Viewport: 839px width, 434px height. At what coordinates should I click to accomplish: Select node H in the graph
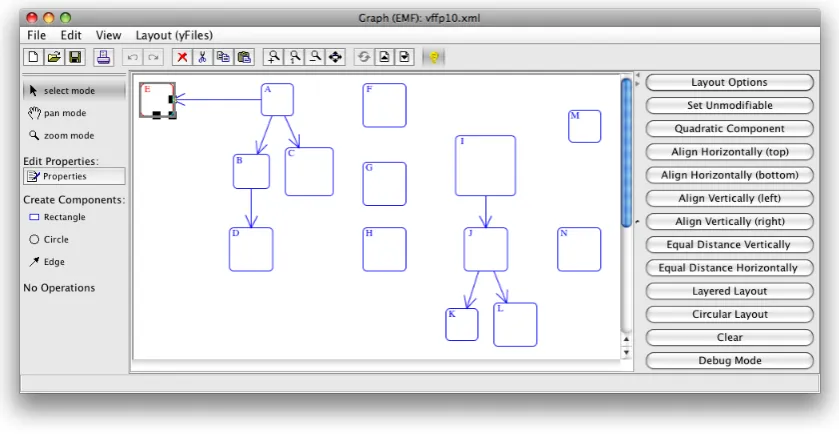(384, 249)
